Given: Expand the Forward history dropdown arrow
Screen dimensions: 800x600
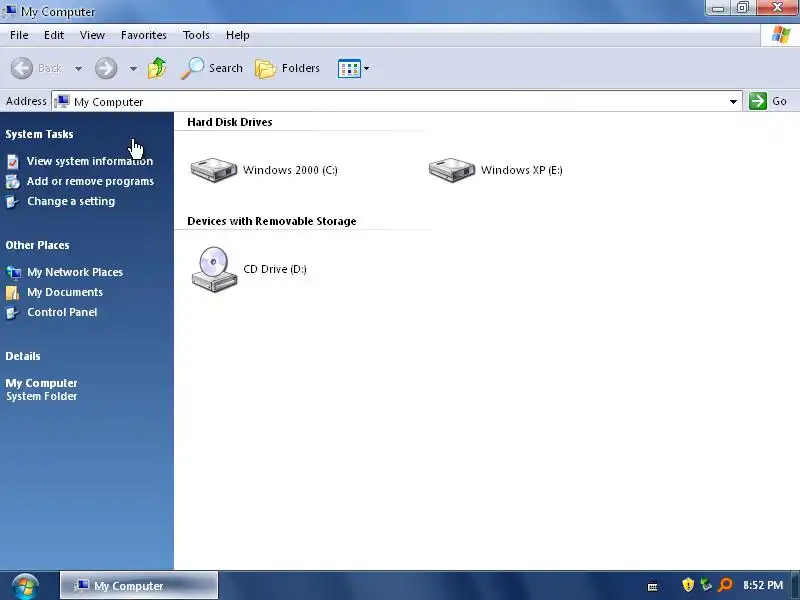Looking at the screenshot, I should 133,68.
